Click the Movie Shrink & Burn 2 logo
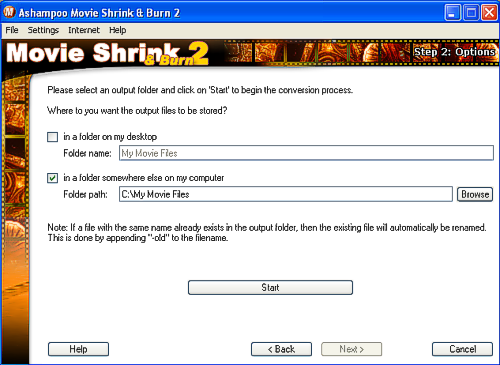The height and width of the screenshot is (365, 500). coord(107,53)
